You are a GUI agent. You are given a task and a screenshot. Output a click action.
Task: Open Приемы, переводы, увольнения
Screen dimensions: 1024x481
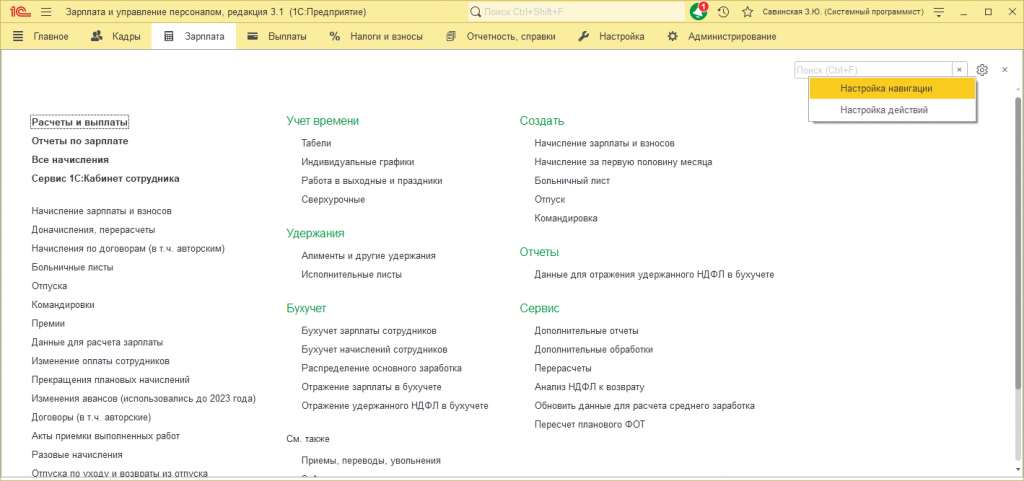tap(371, 461)
